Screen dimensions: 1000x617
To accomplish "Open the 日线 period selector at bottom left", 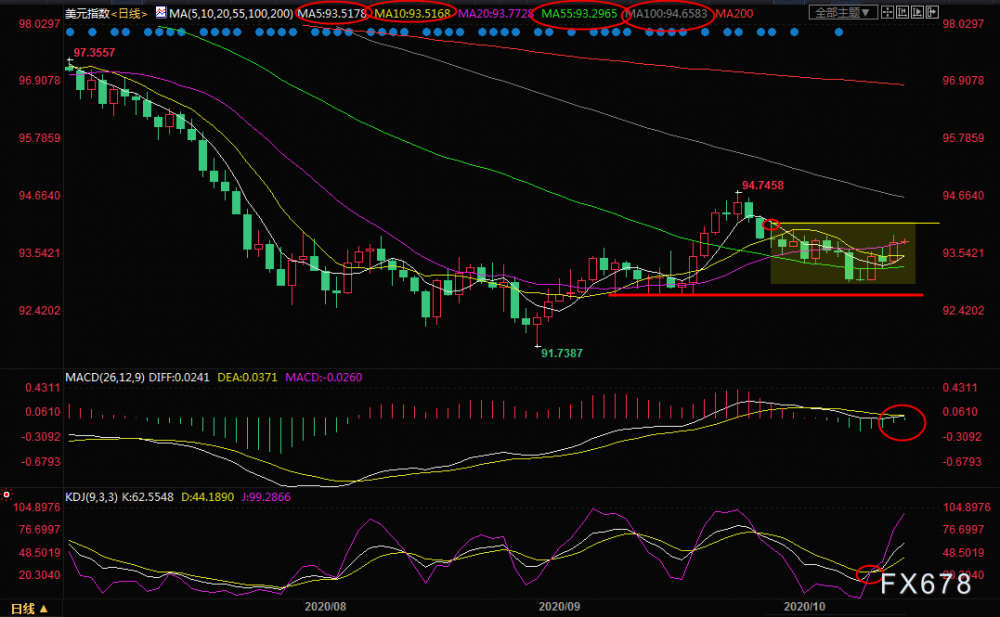I will tap(29, 609).
